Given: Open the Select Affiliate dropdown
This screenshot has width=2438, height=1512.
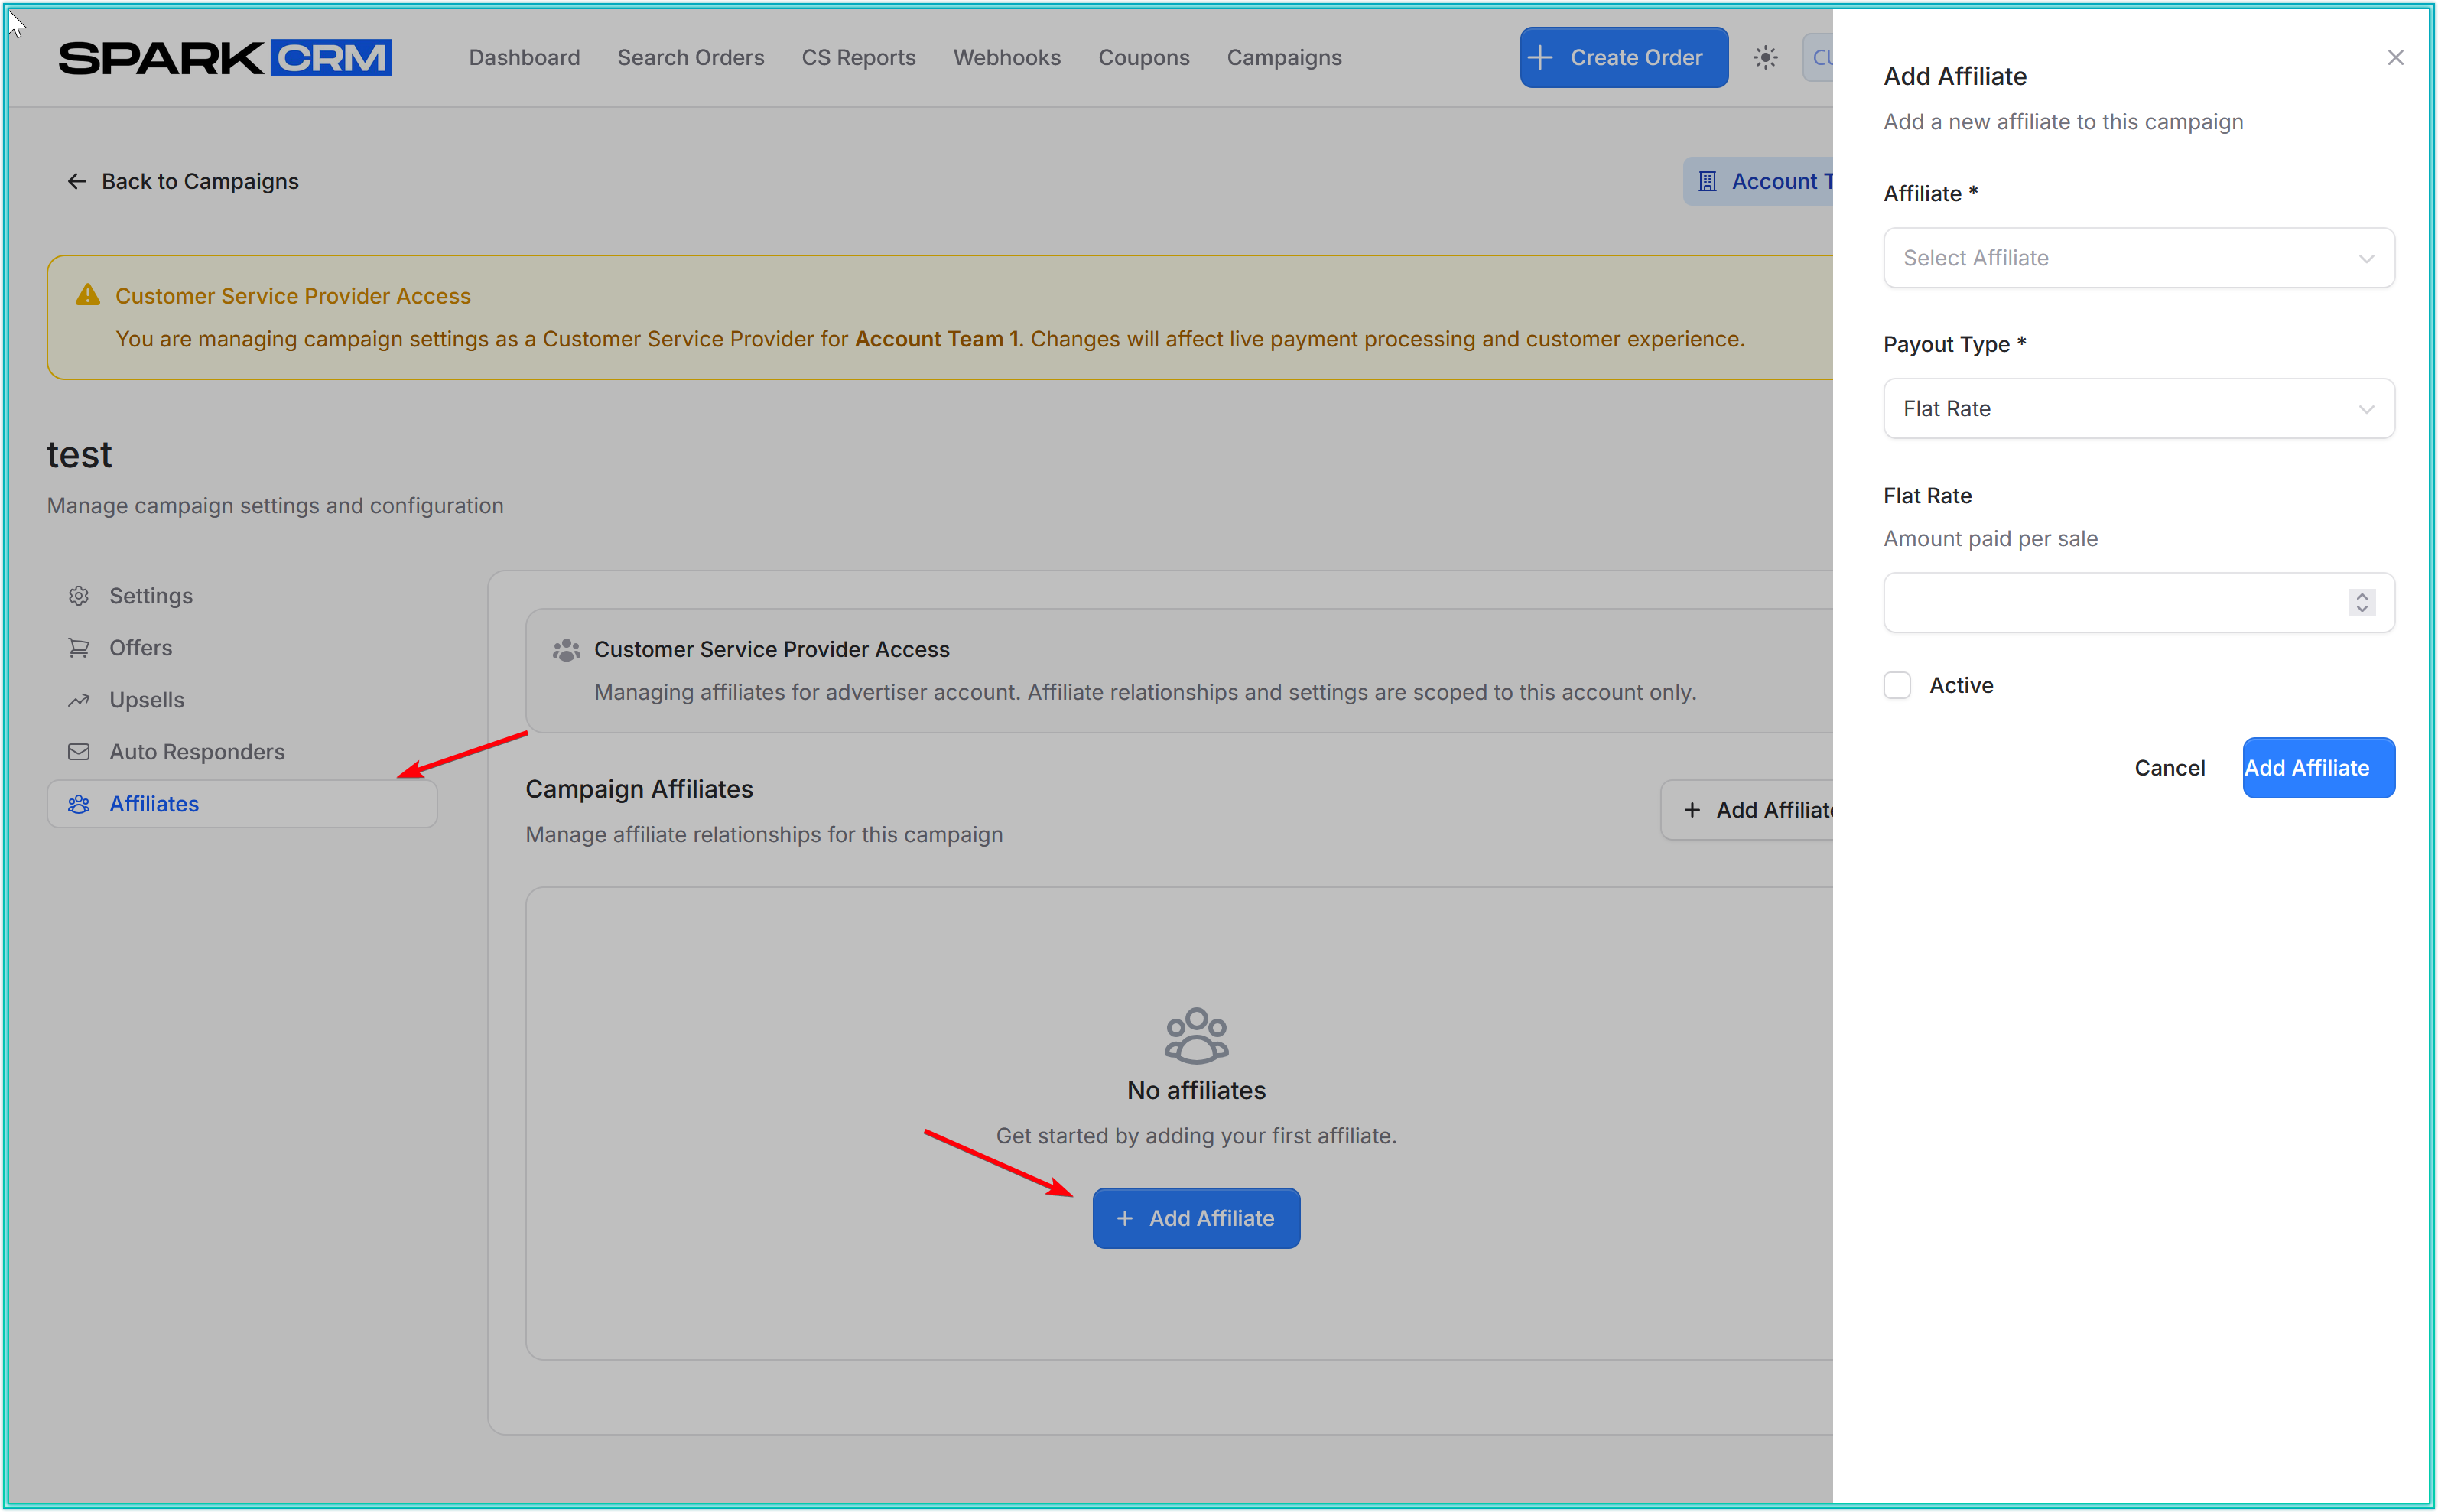Looking at the screenshot, I should click(x=2138, y=258).
